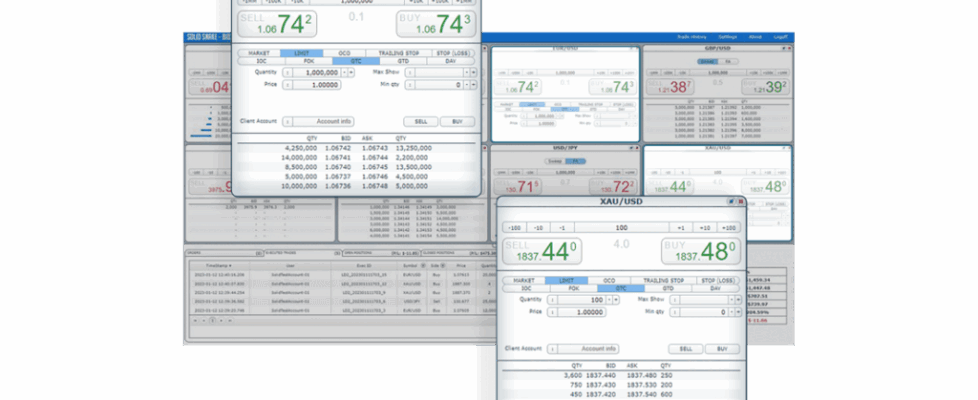Screen dimensions: 978x400
Task: Decrease amount by -100 in XAU/USD popup
Action: (x=515, y=228)
